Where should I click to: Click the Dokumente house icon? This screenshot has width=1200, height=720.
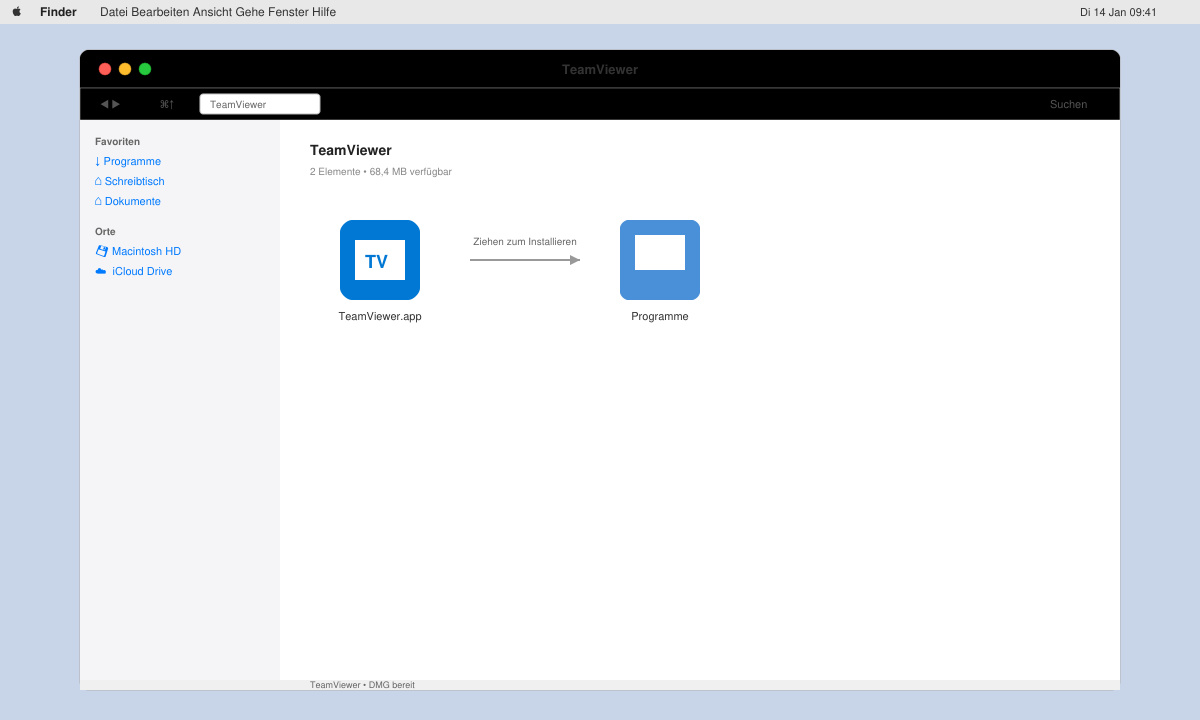pos(98,201)
